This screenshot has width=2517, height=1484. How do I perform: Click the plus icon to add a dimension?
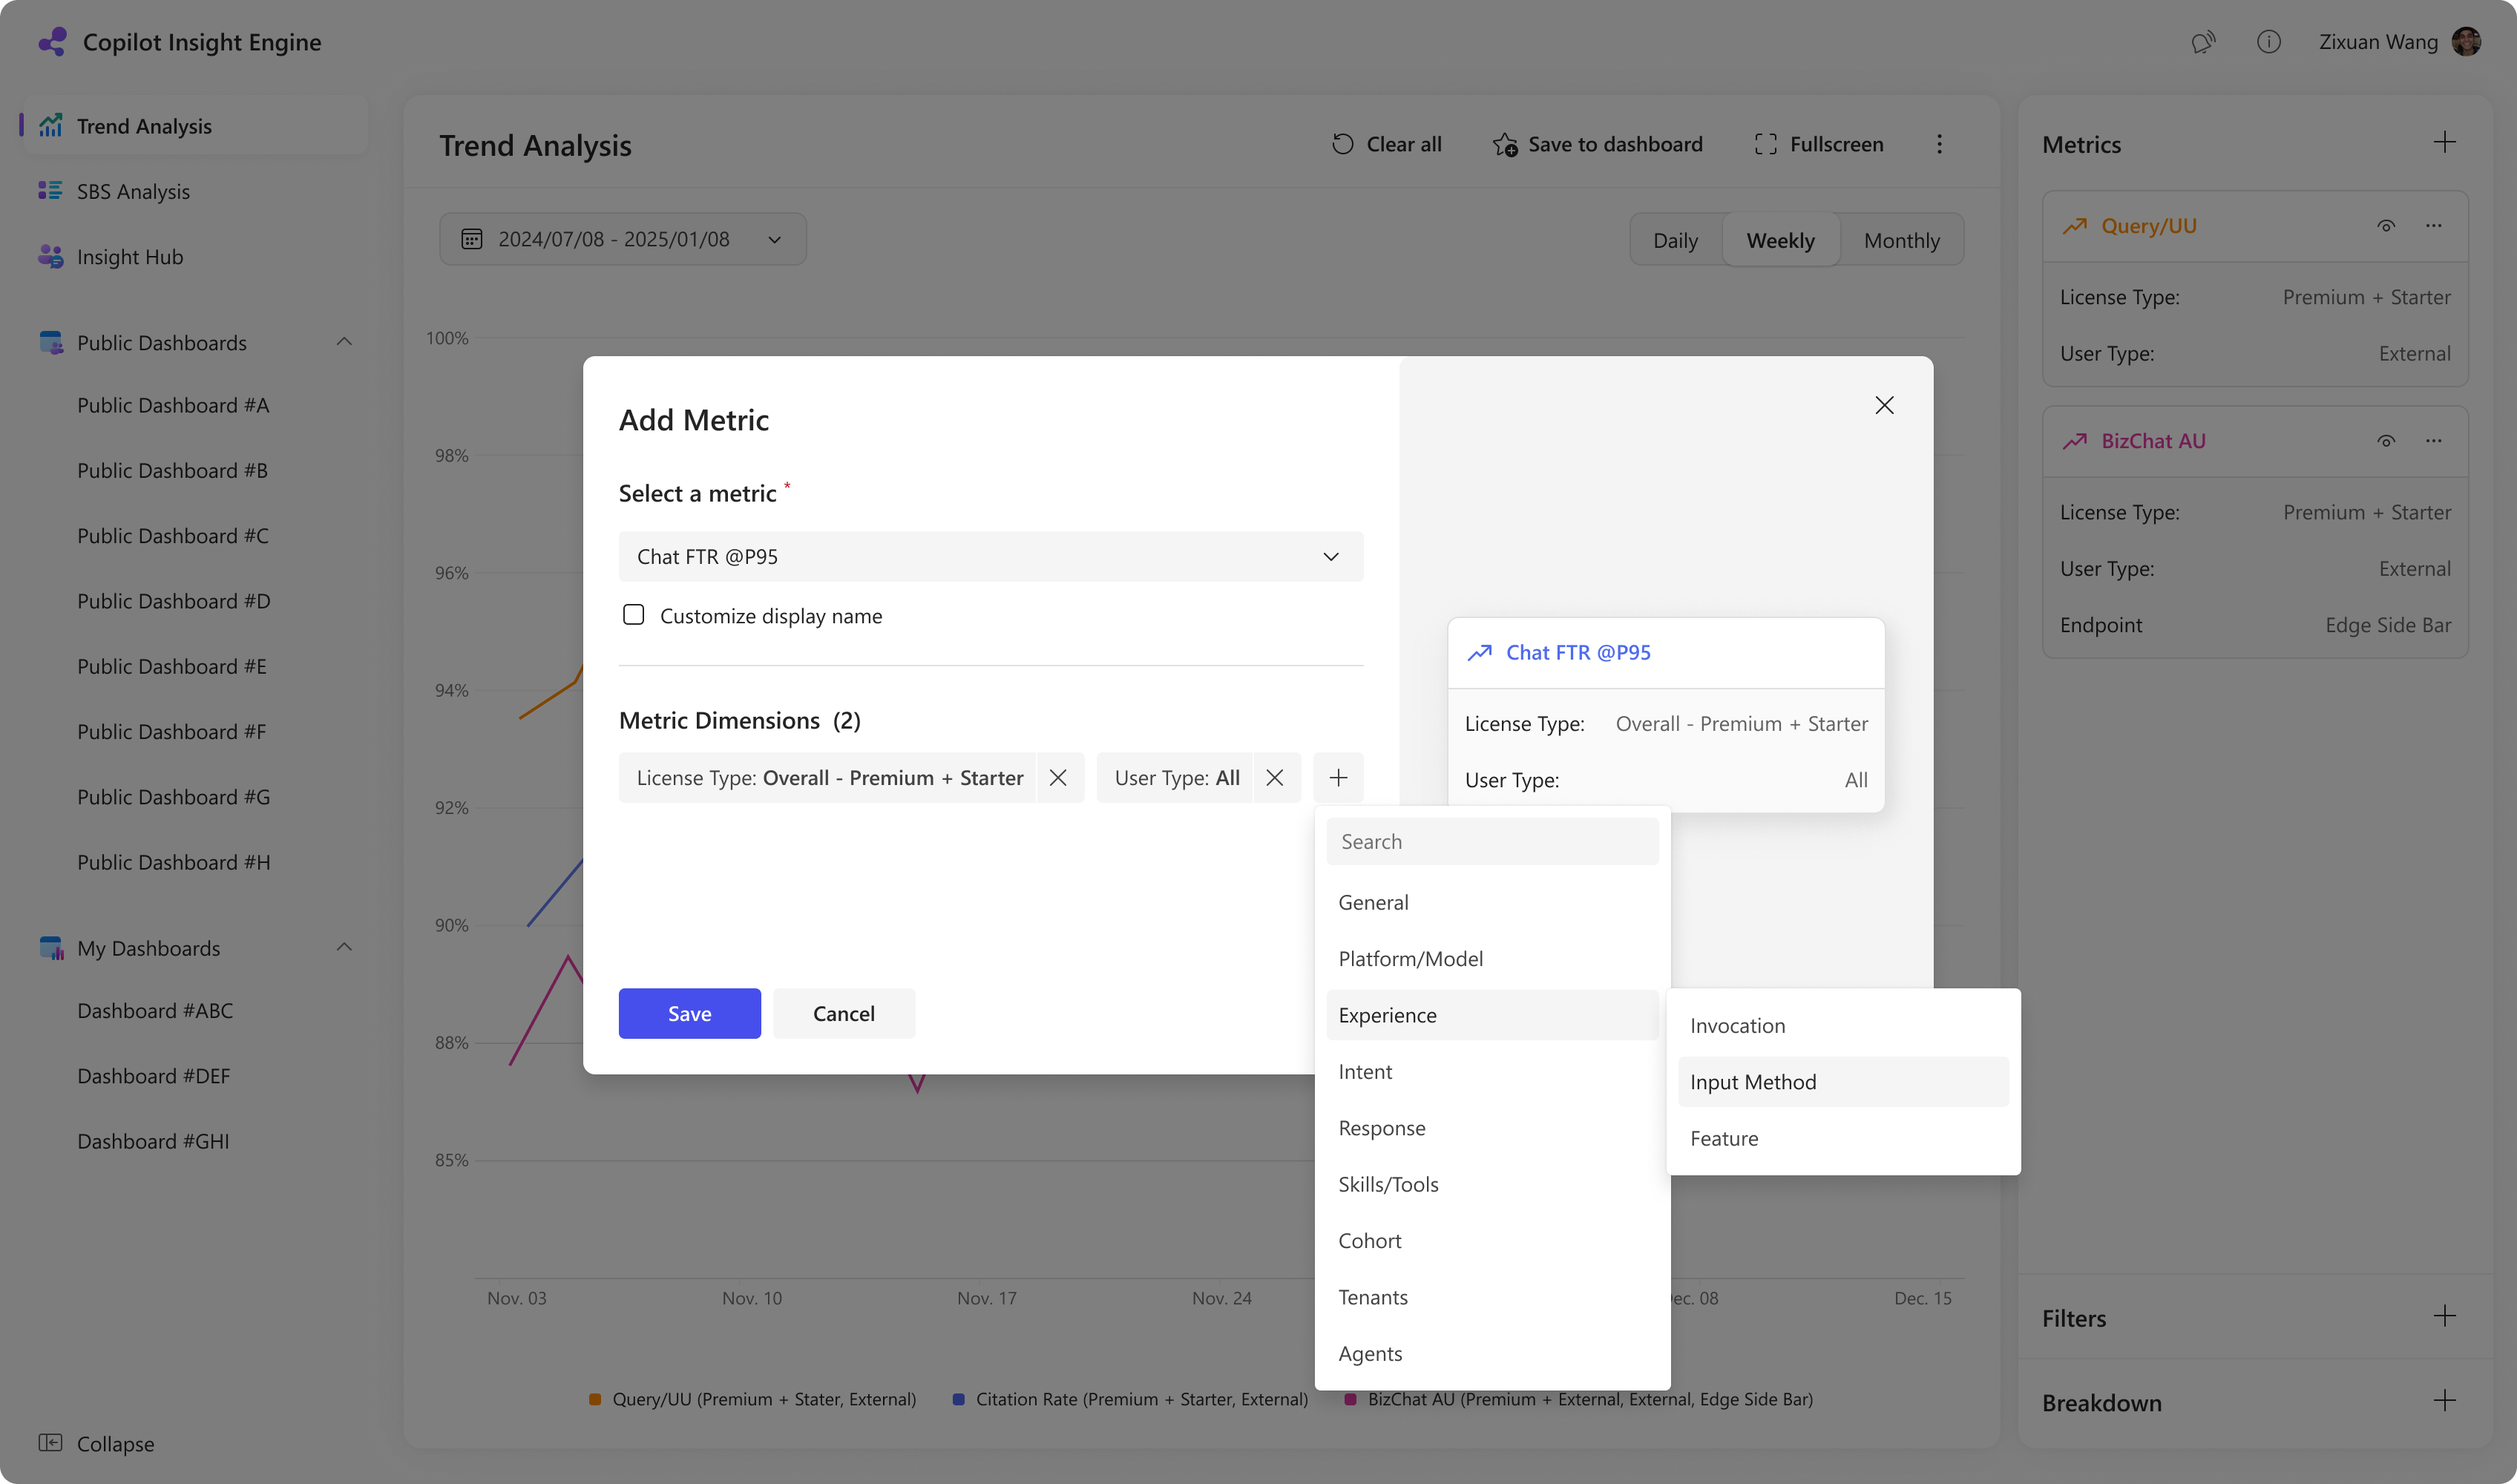click(x=1338, y=778)
